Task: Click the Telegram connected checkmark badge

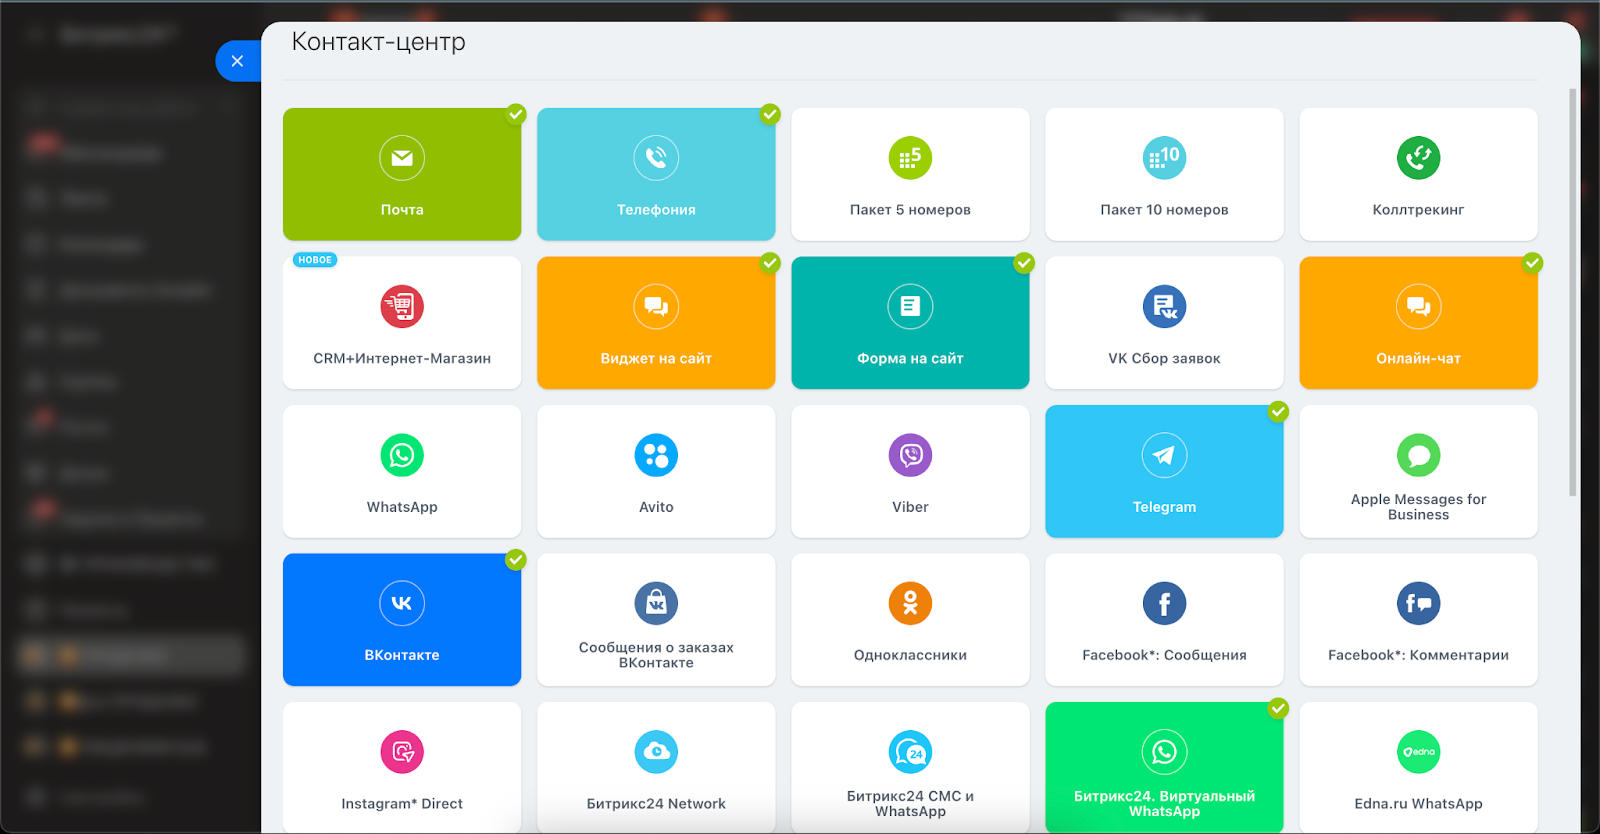Action: pos(1278,411)
